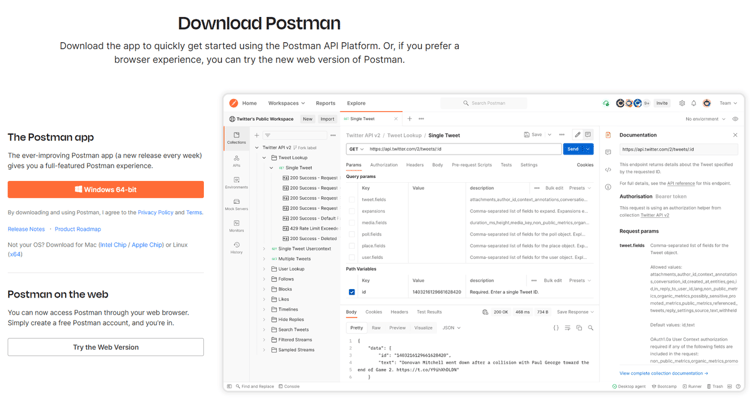
Task: Check the tweet.fields query param checkbox
Action: (352, 200)
